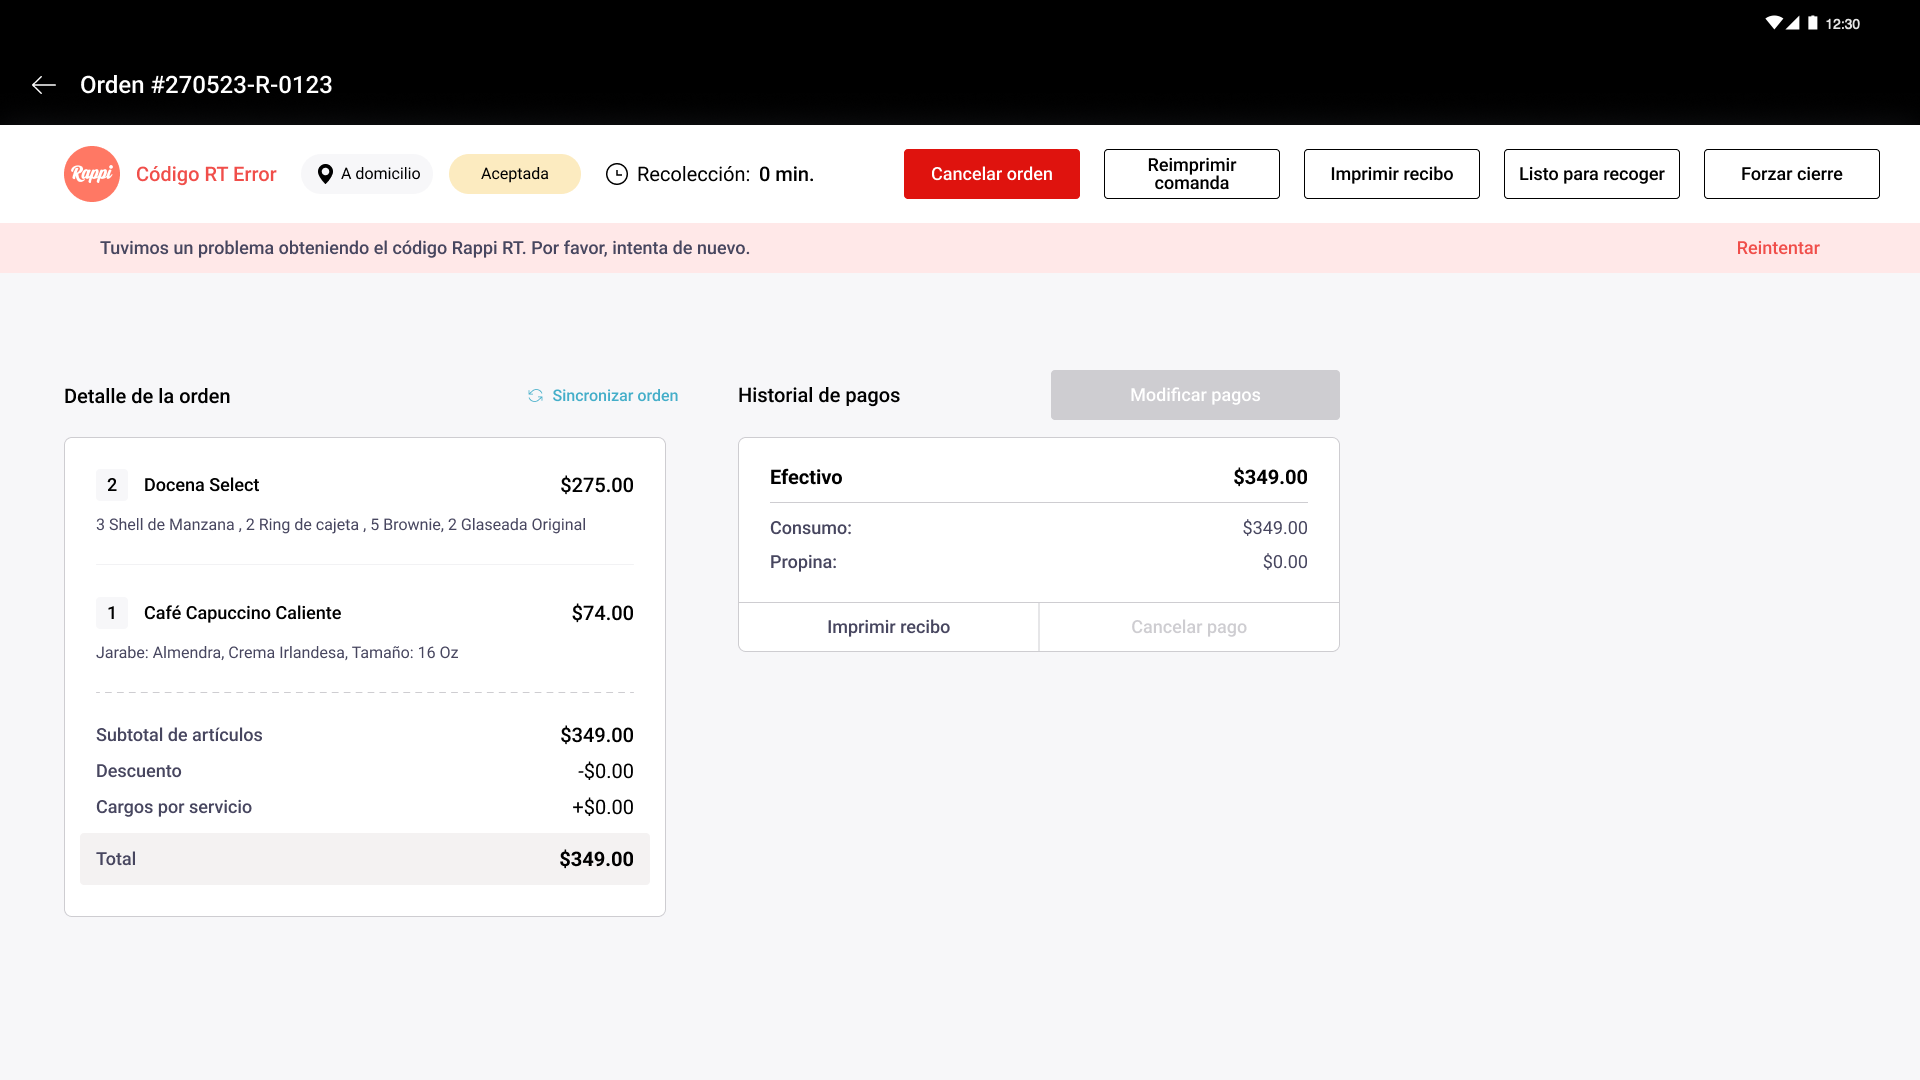Tap the Wi-Fi status icon
Screen dimensions: 1920x1080
pyautogui.click(x=1774, y=23)
